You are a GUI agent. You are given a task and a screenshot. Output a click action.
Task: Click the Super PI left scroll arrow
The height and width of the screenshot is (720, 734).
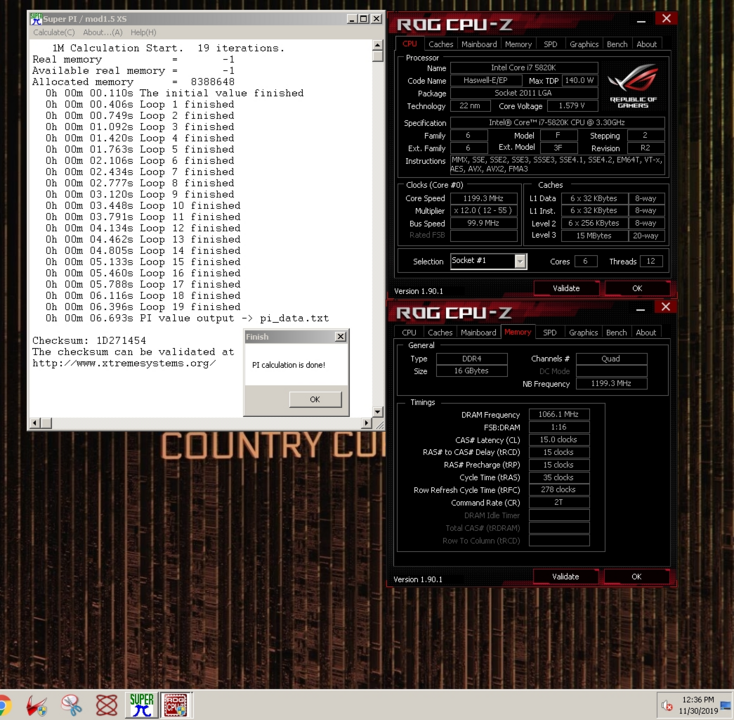pyautogui.click(x=35, y=423)
